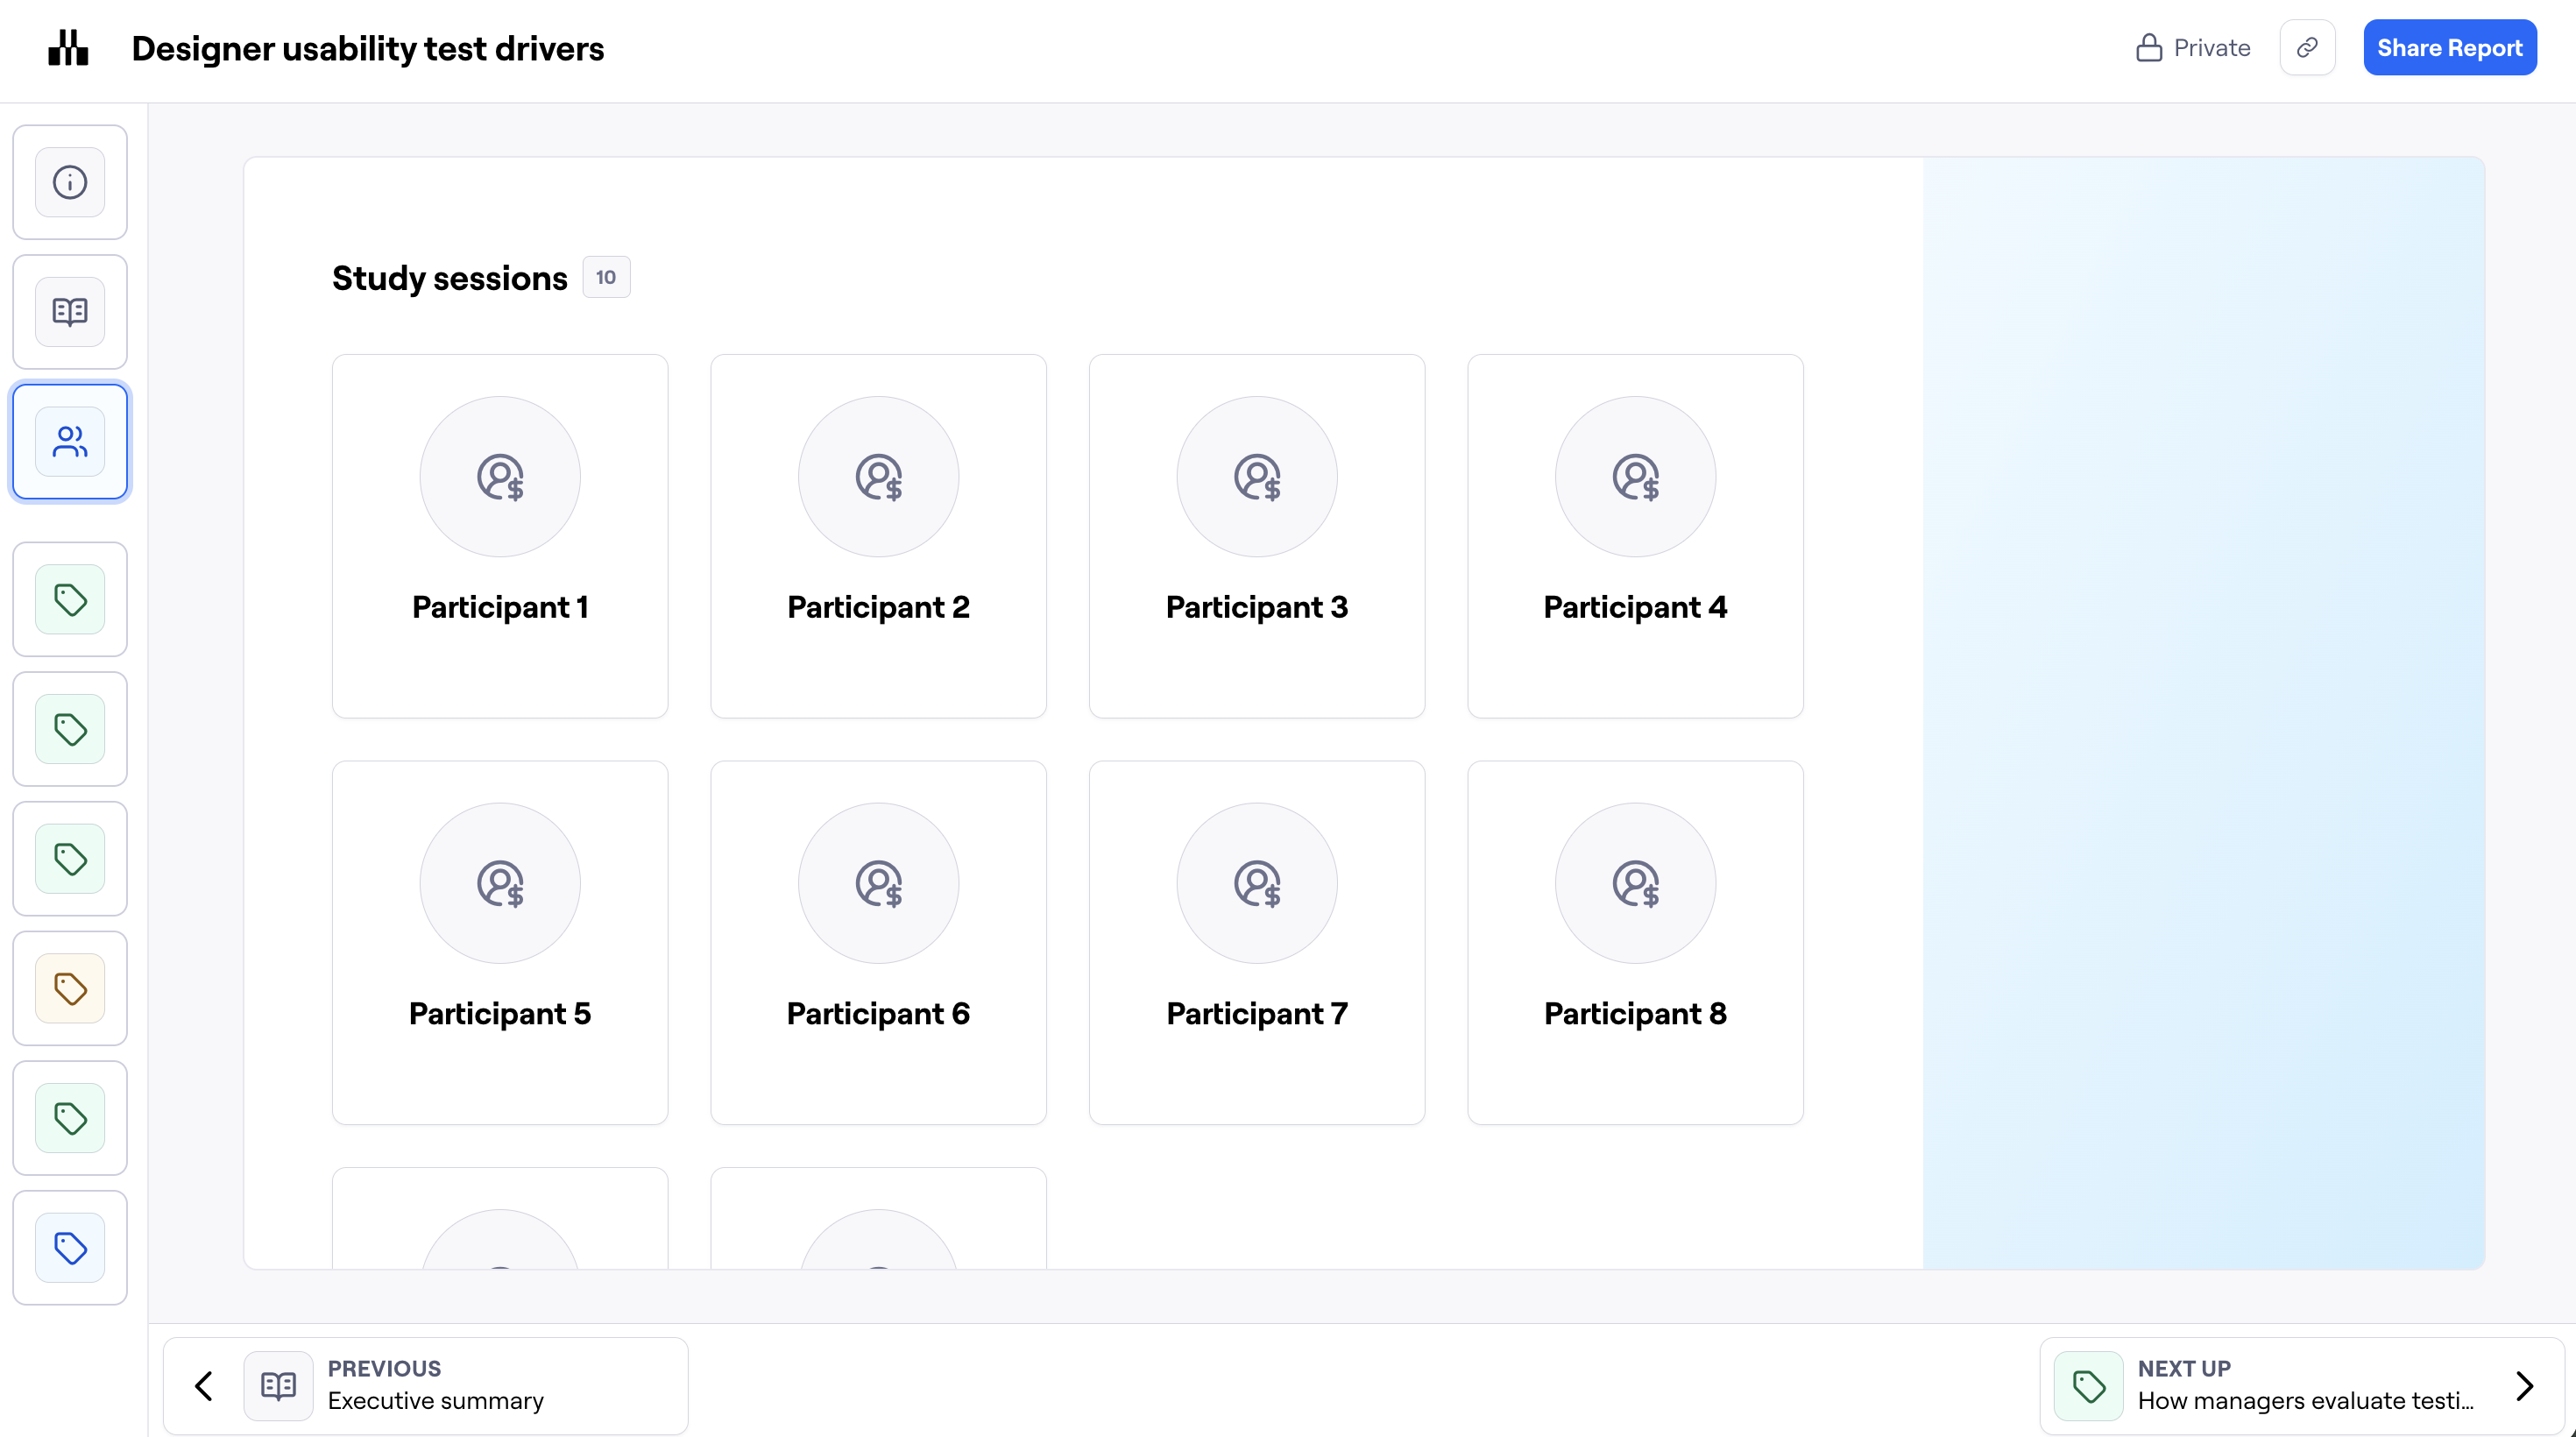2576x1437 pixels.
Task: Click the app logo in top left
Action: (x=68, y=48)
